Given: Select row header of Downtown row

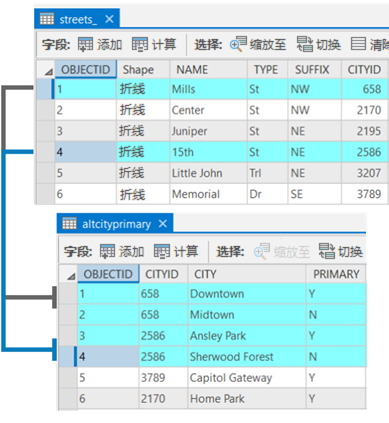Looking at the screenshot, I should point(68,294).
